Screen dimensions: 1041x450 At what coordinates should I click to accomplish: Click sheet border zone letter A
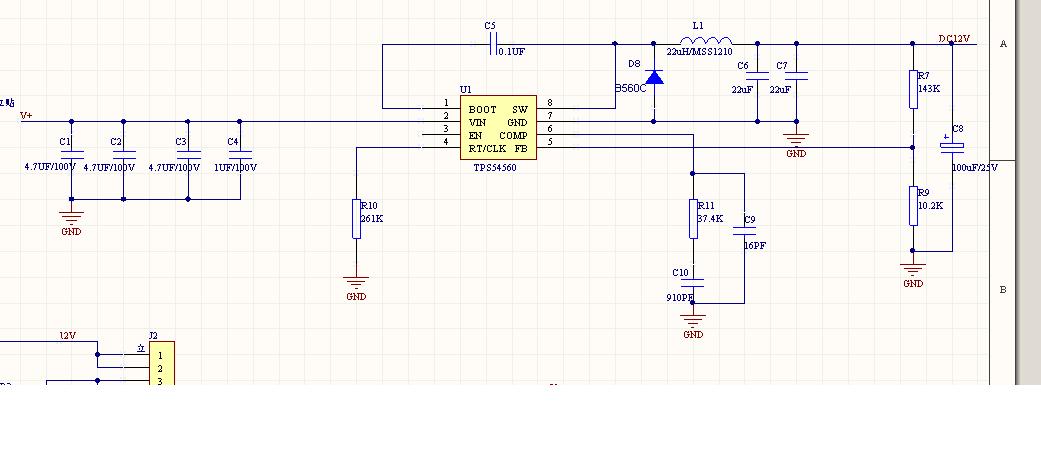(1003, 44)
